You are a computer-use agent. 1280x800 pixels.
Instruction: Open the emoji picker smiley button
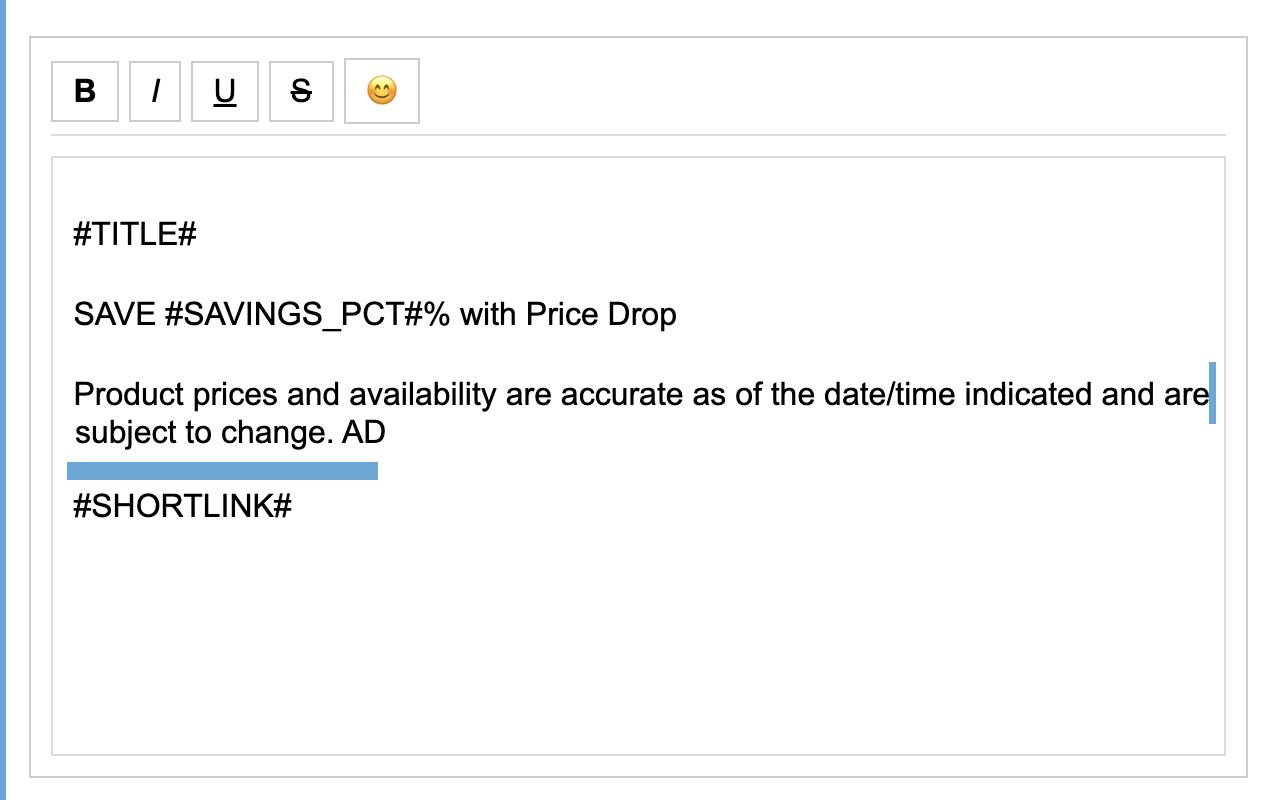tap(382, 92)
